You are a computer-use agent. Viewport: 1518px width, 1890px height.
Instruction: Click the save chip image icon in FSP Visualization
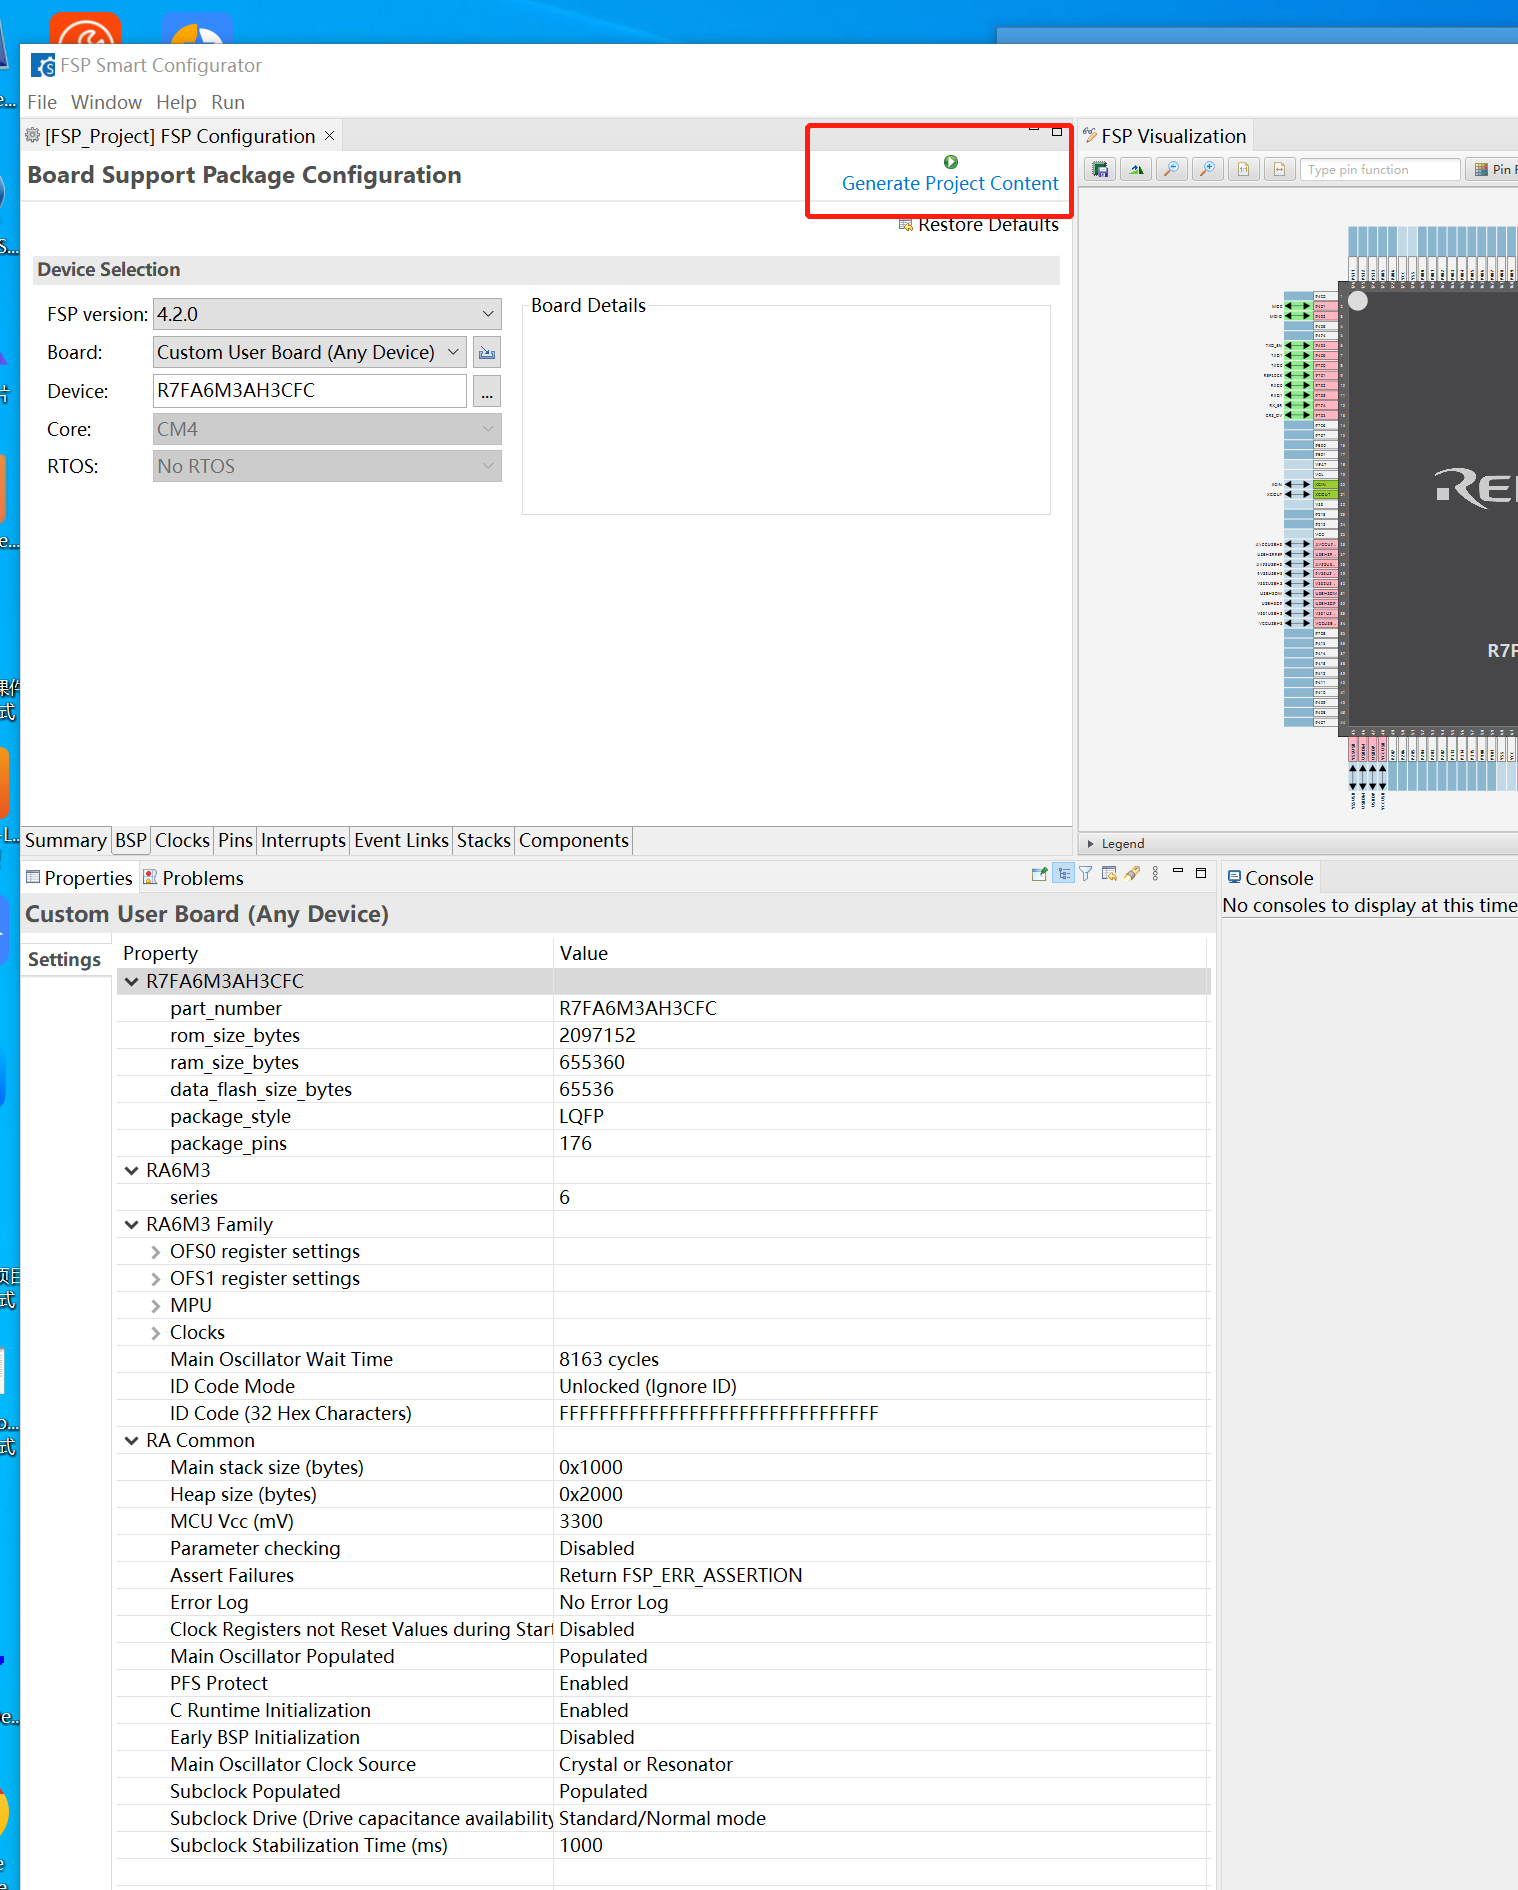(1100, 170)
